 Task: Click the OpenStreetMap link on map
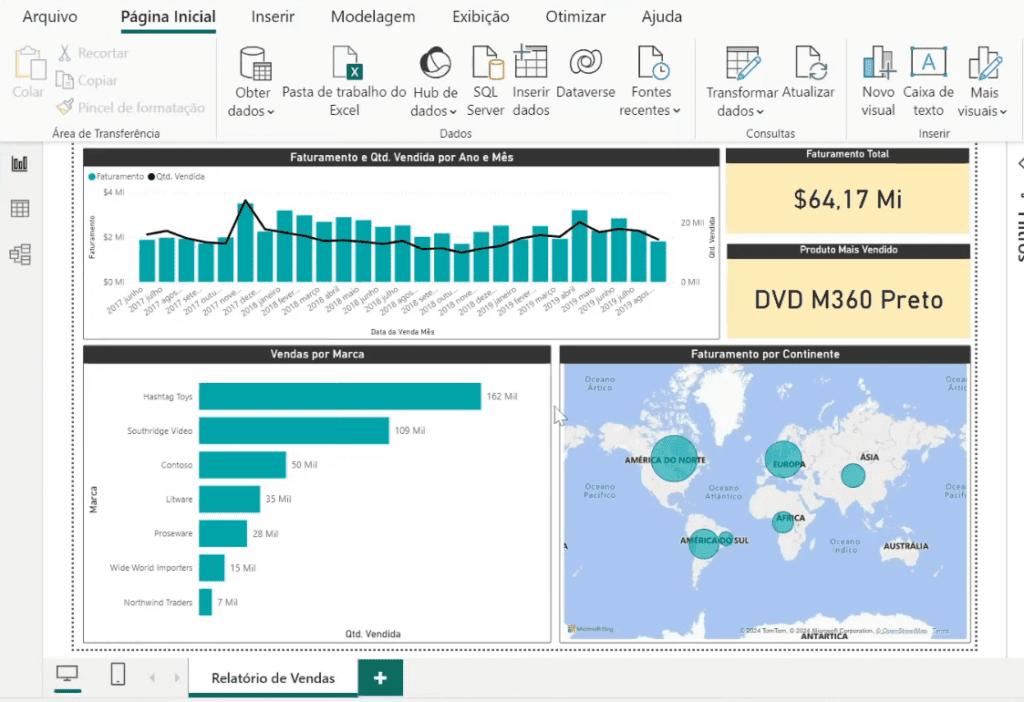click(902, 631)
